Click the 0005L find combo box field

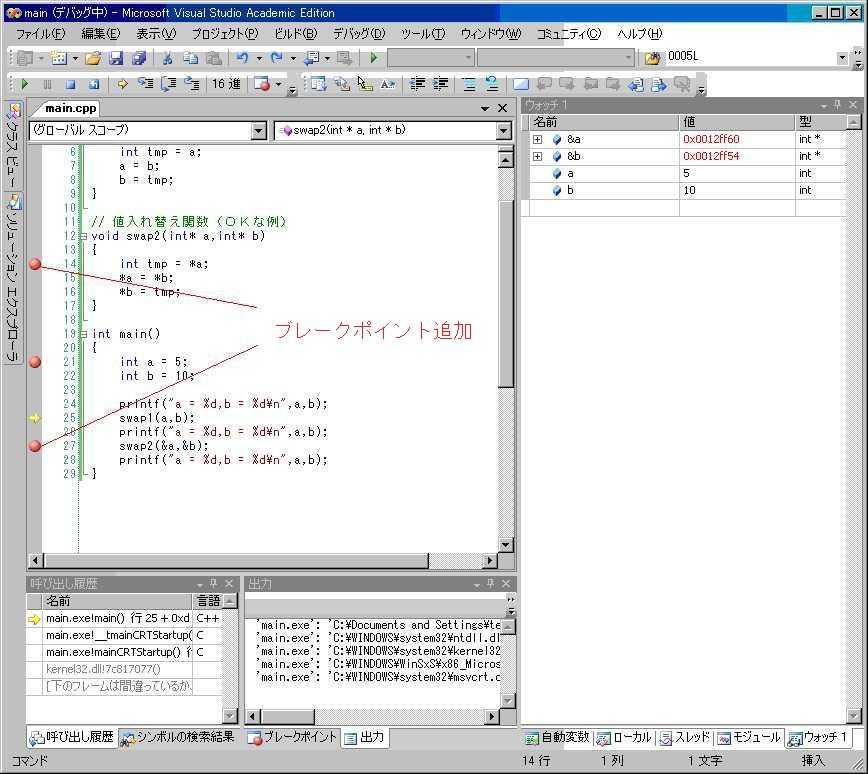(751, 56)
